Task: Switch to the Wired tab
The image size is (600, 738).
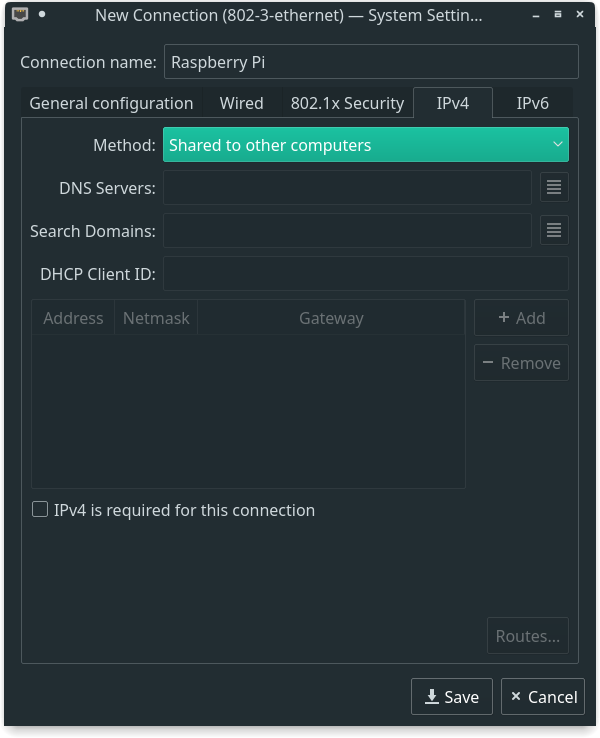Action: (241, 103)
